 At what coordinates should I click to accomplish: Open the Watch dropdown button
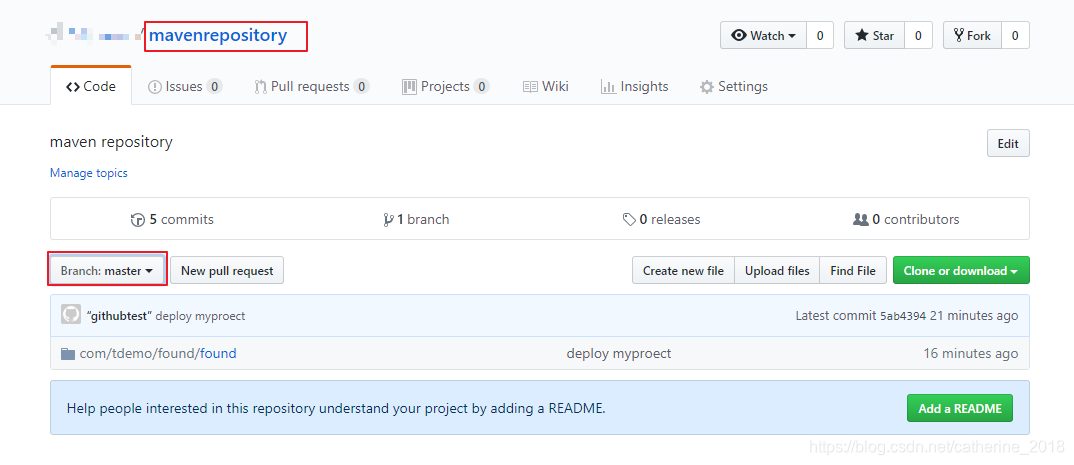tap(763, 36)
